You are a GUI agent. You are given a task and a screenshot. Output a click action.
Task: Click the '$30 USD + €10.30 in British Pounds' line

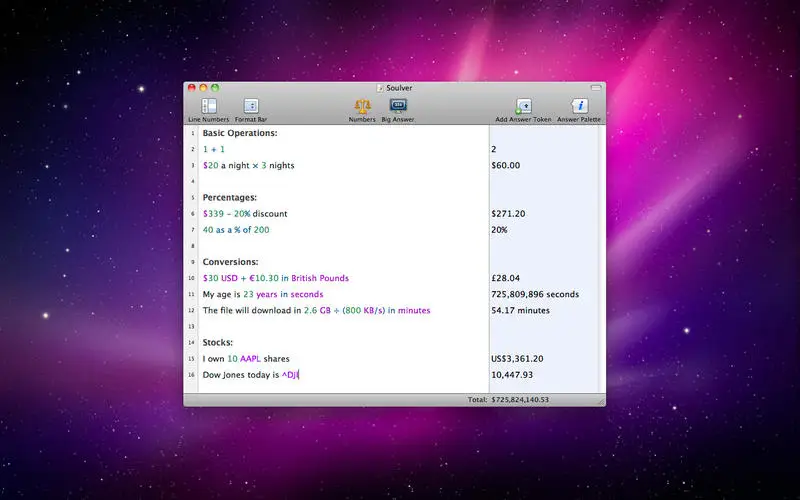coord(276,278)
